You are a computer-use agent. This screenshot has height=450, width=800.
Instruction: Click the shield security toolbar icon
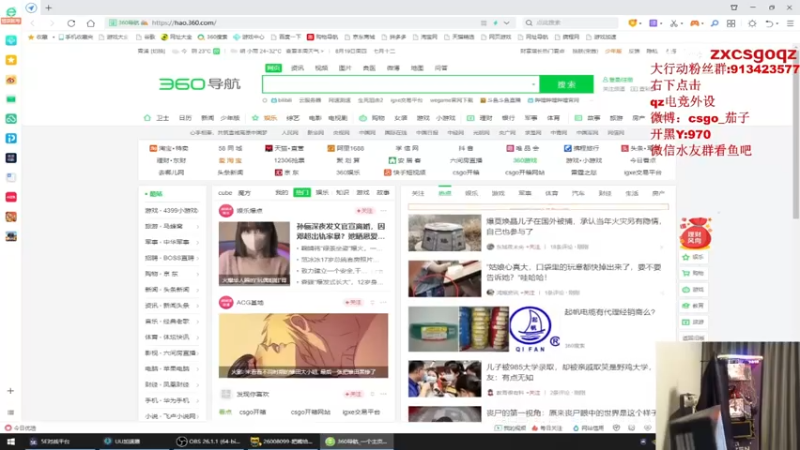pos(633,23)
